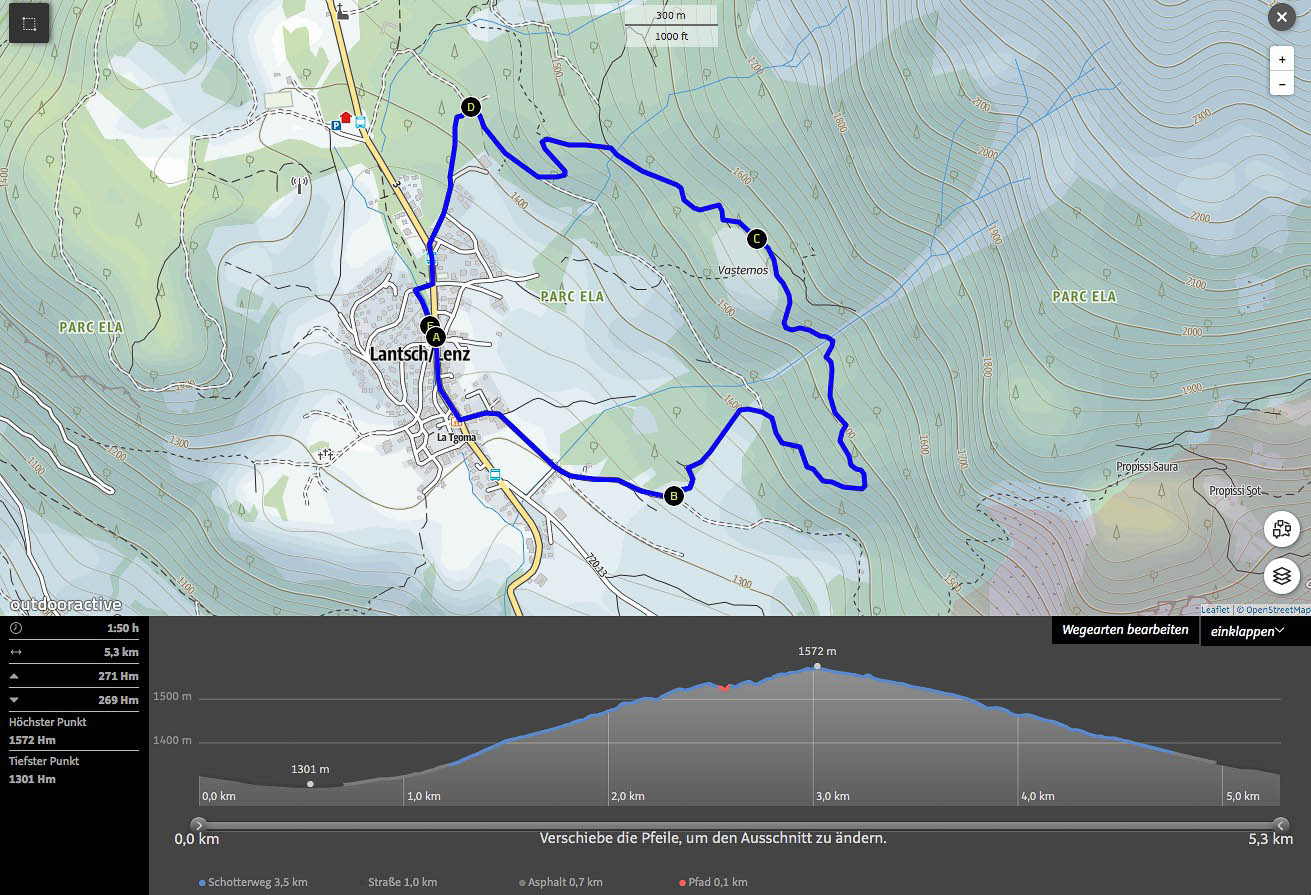This screenshot has height=895, width=1311.
Task: Toggle Schotterweg 3,5 km legend entry
Action: pyautogui.click(x=254, y=883)
